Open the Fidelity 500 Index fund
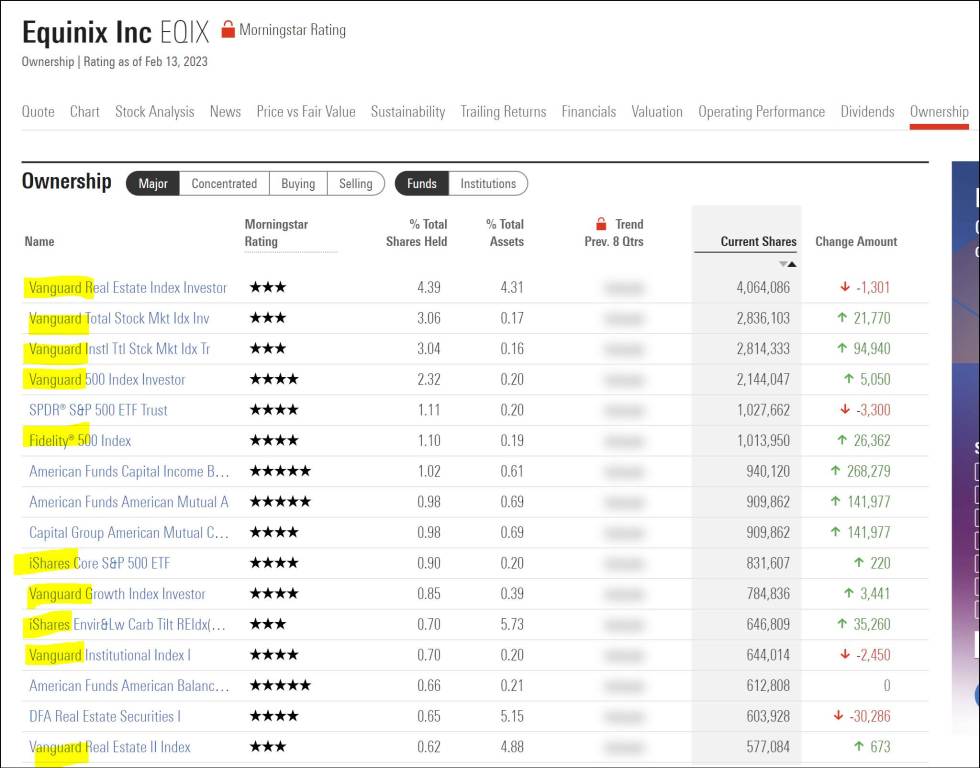The height and width of the screenshot is (768, 980). point(80,441)
